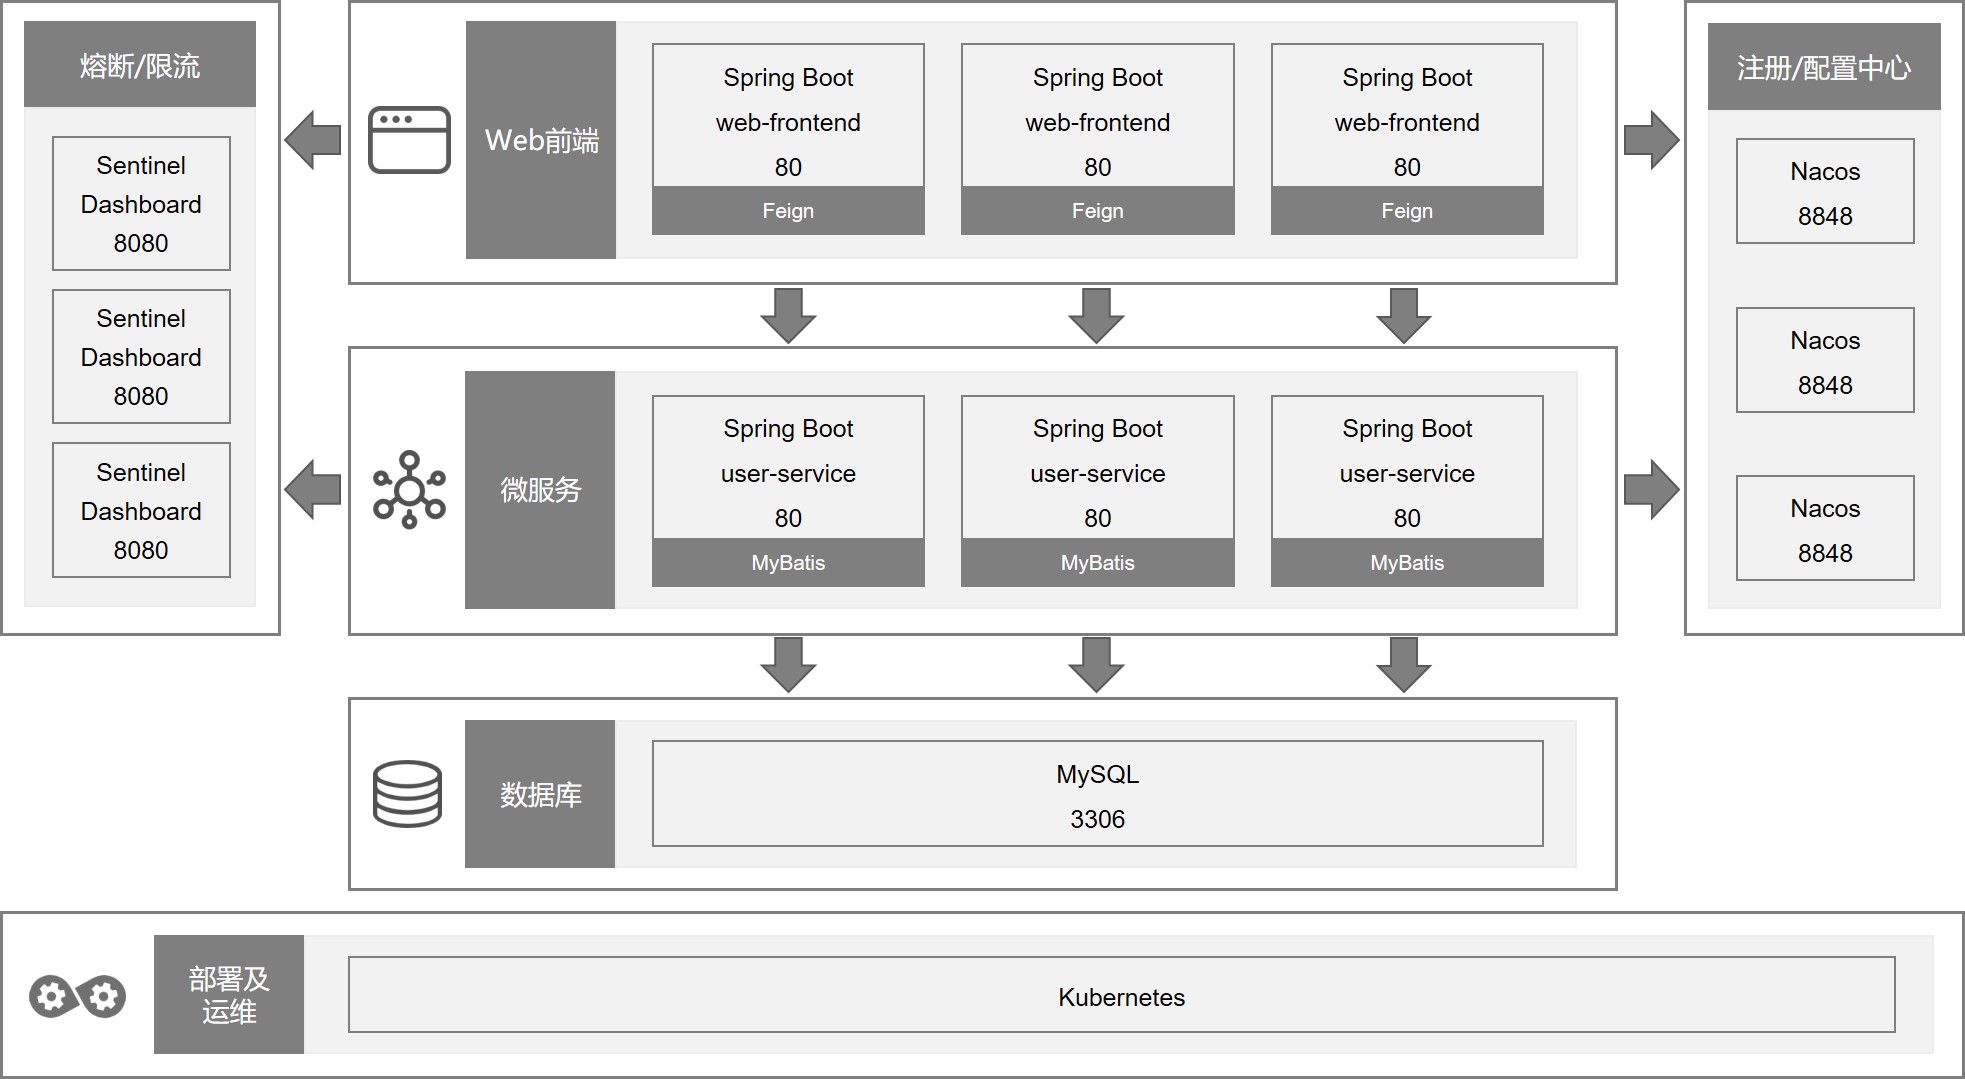Click the left arrow from Web前端 toward Sentinel
This screenshot has height=1079, width=1965.
coord(313,140)
